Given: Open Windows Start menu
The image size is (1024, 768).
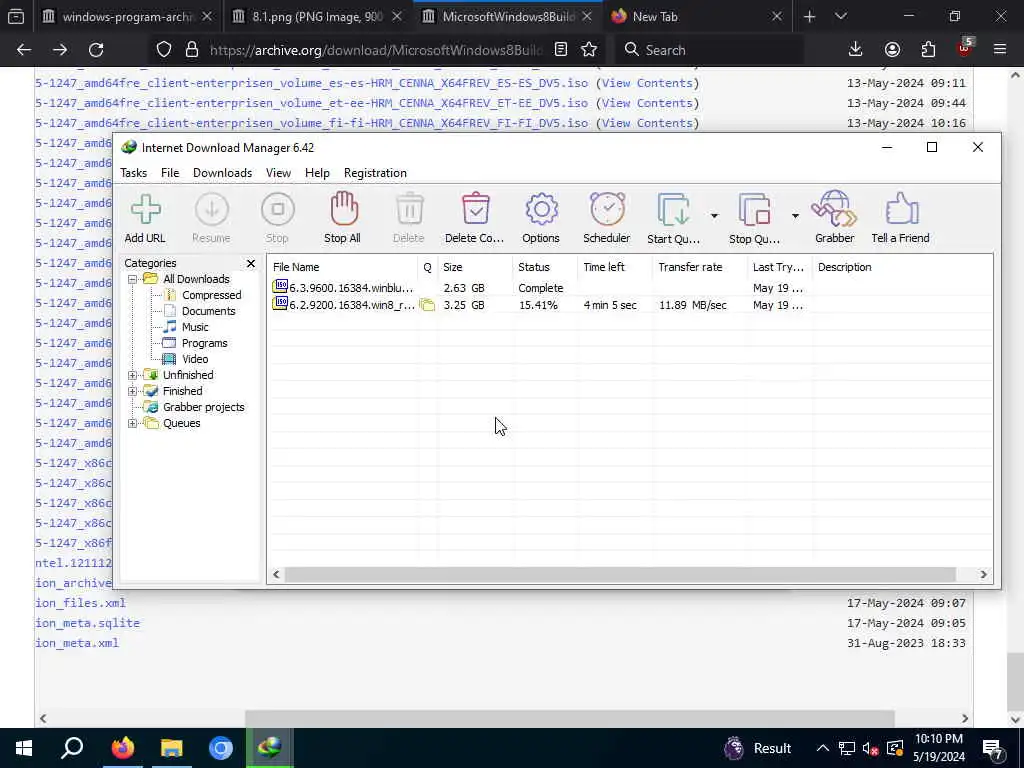Looking at the screenshot, I should click(x=24, y=748).
